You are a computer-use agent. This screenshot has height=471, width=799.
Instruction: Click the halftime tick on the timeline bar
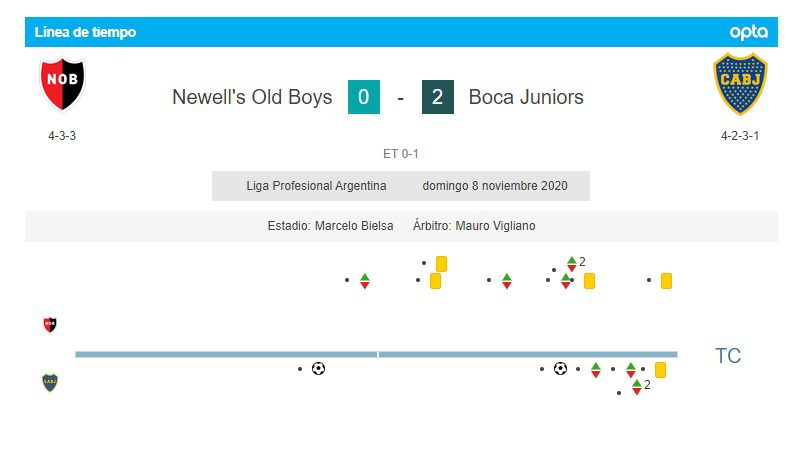point(378,354)
